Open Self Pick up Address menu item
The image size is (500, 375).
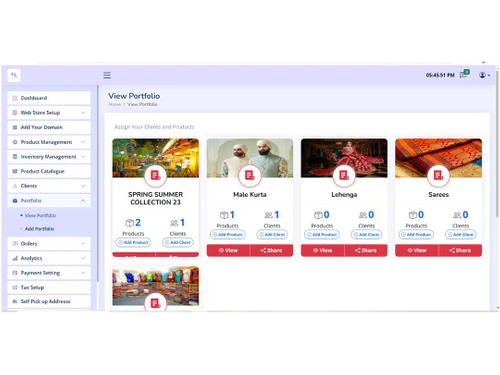click(x=49, y=301)
